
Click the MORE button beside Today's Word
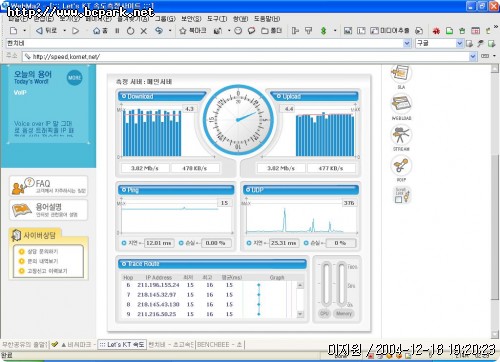[74, 78]
